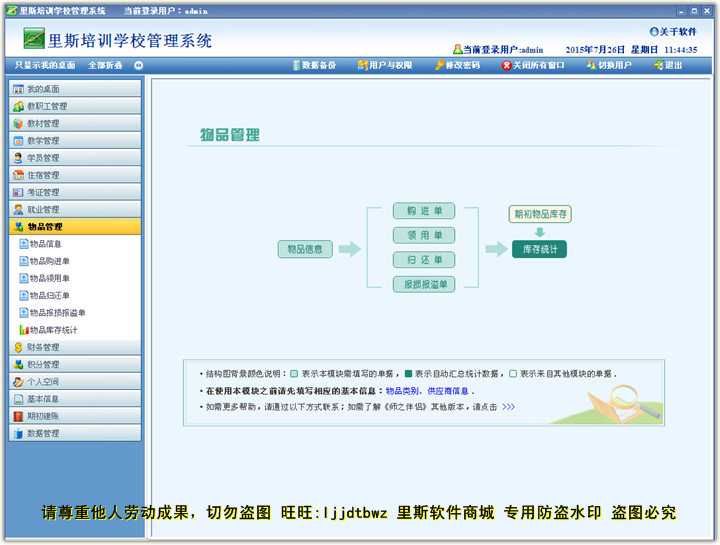Click the 物品购进单 document icon
This screenshot has height=545, width=720.
tap(23, 261)
